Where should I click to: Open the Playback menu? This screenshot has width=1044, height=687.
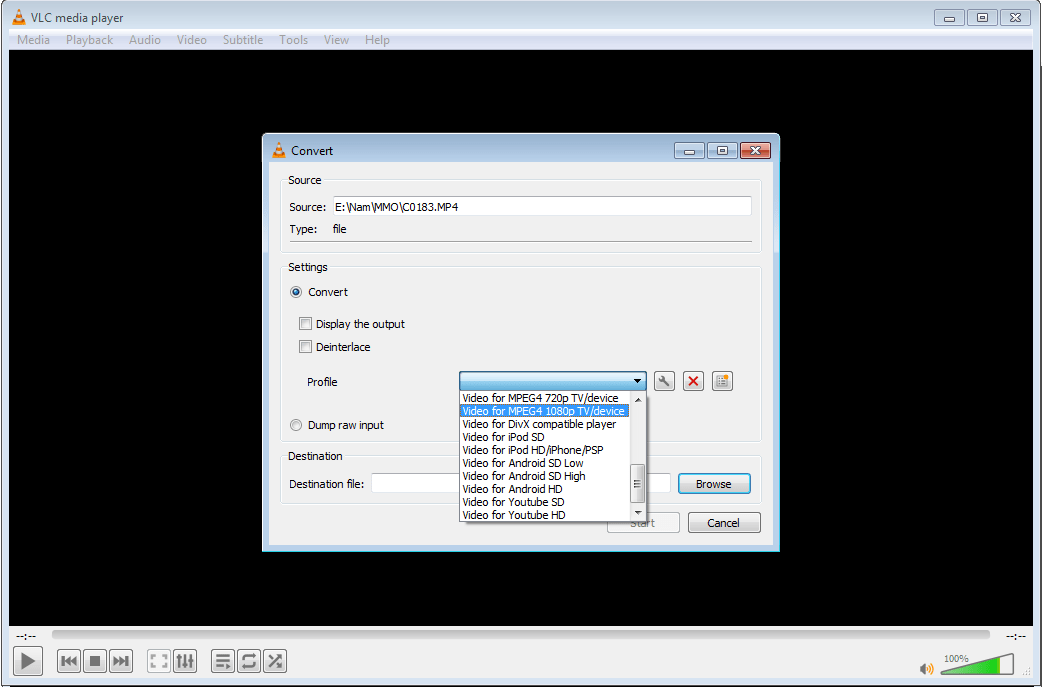(89, 40)
